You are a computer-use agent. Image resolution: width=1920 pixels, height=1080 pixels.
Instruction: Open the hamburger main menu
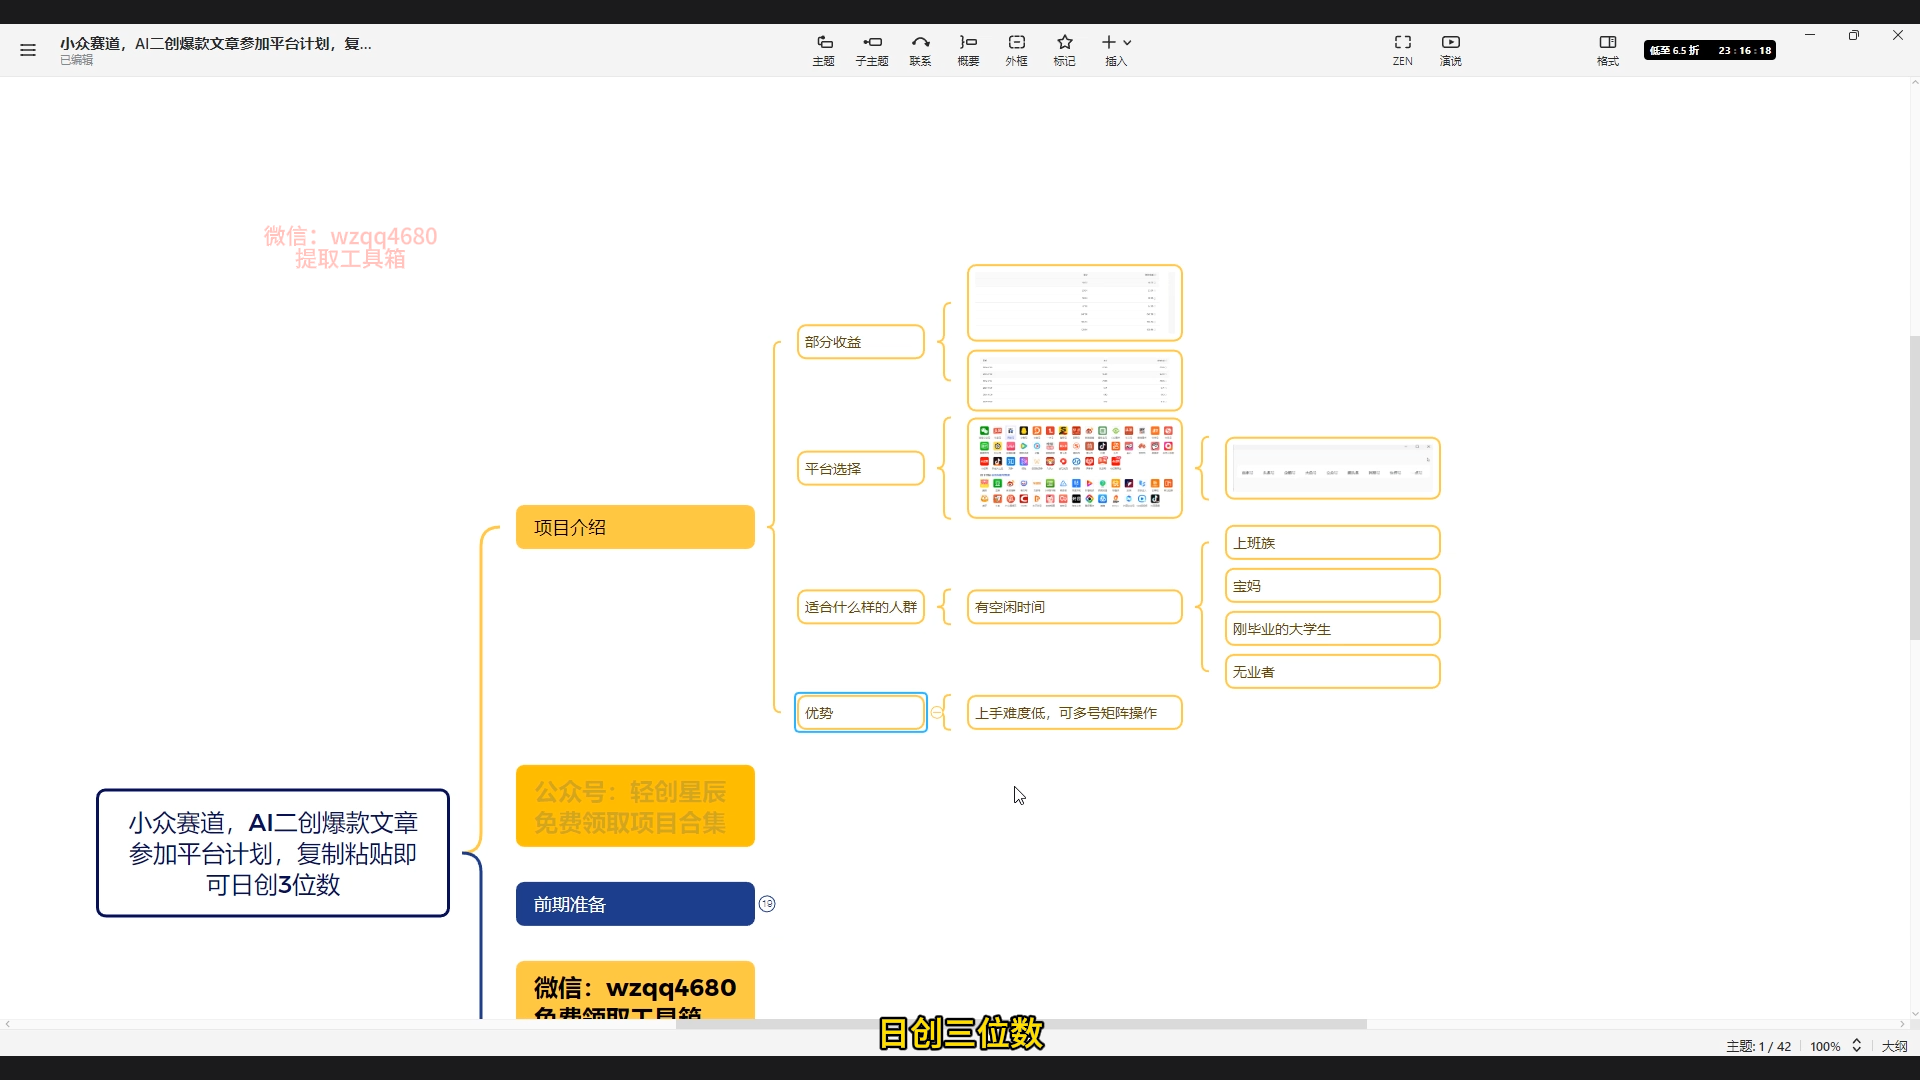tap(28, 50)
